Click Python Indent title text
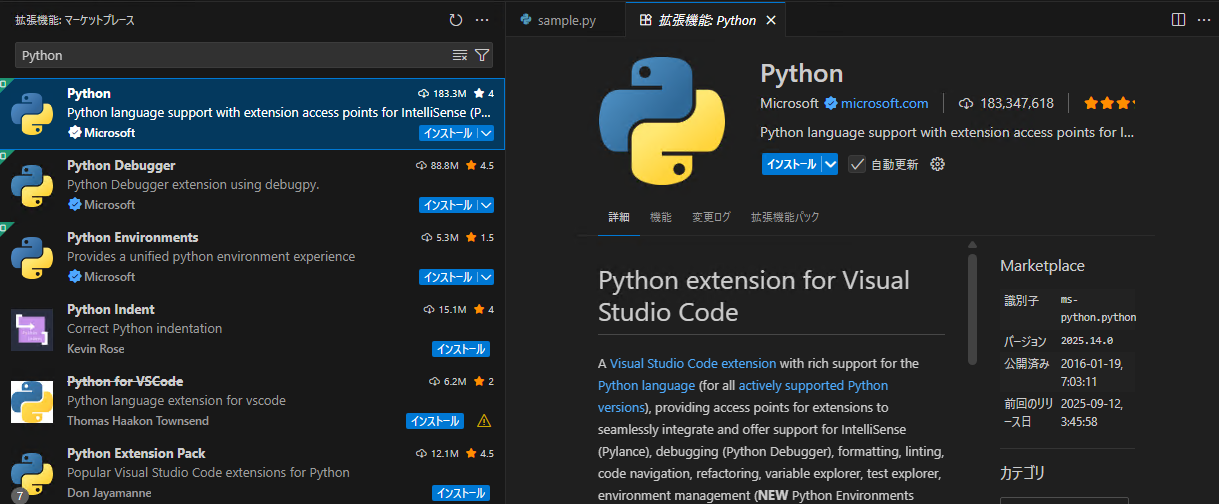Image resolution: width=1219 pixels, height=504 pixels. pyautogui.click(x=110, y=309)
